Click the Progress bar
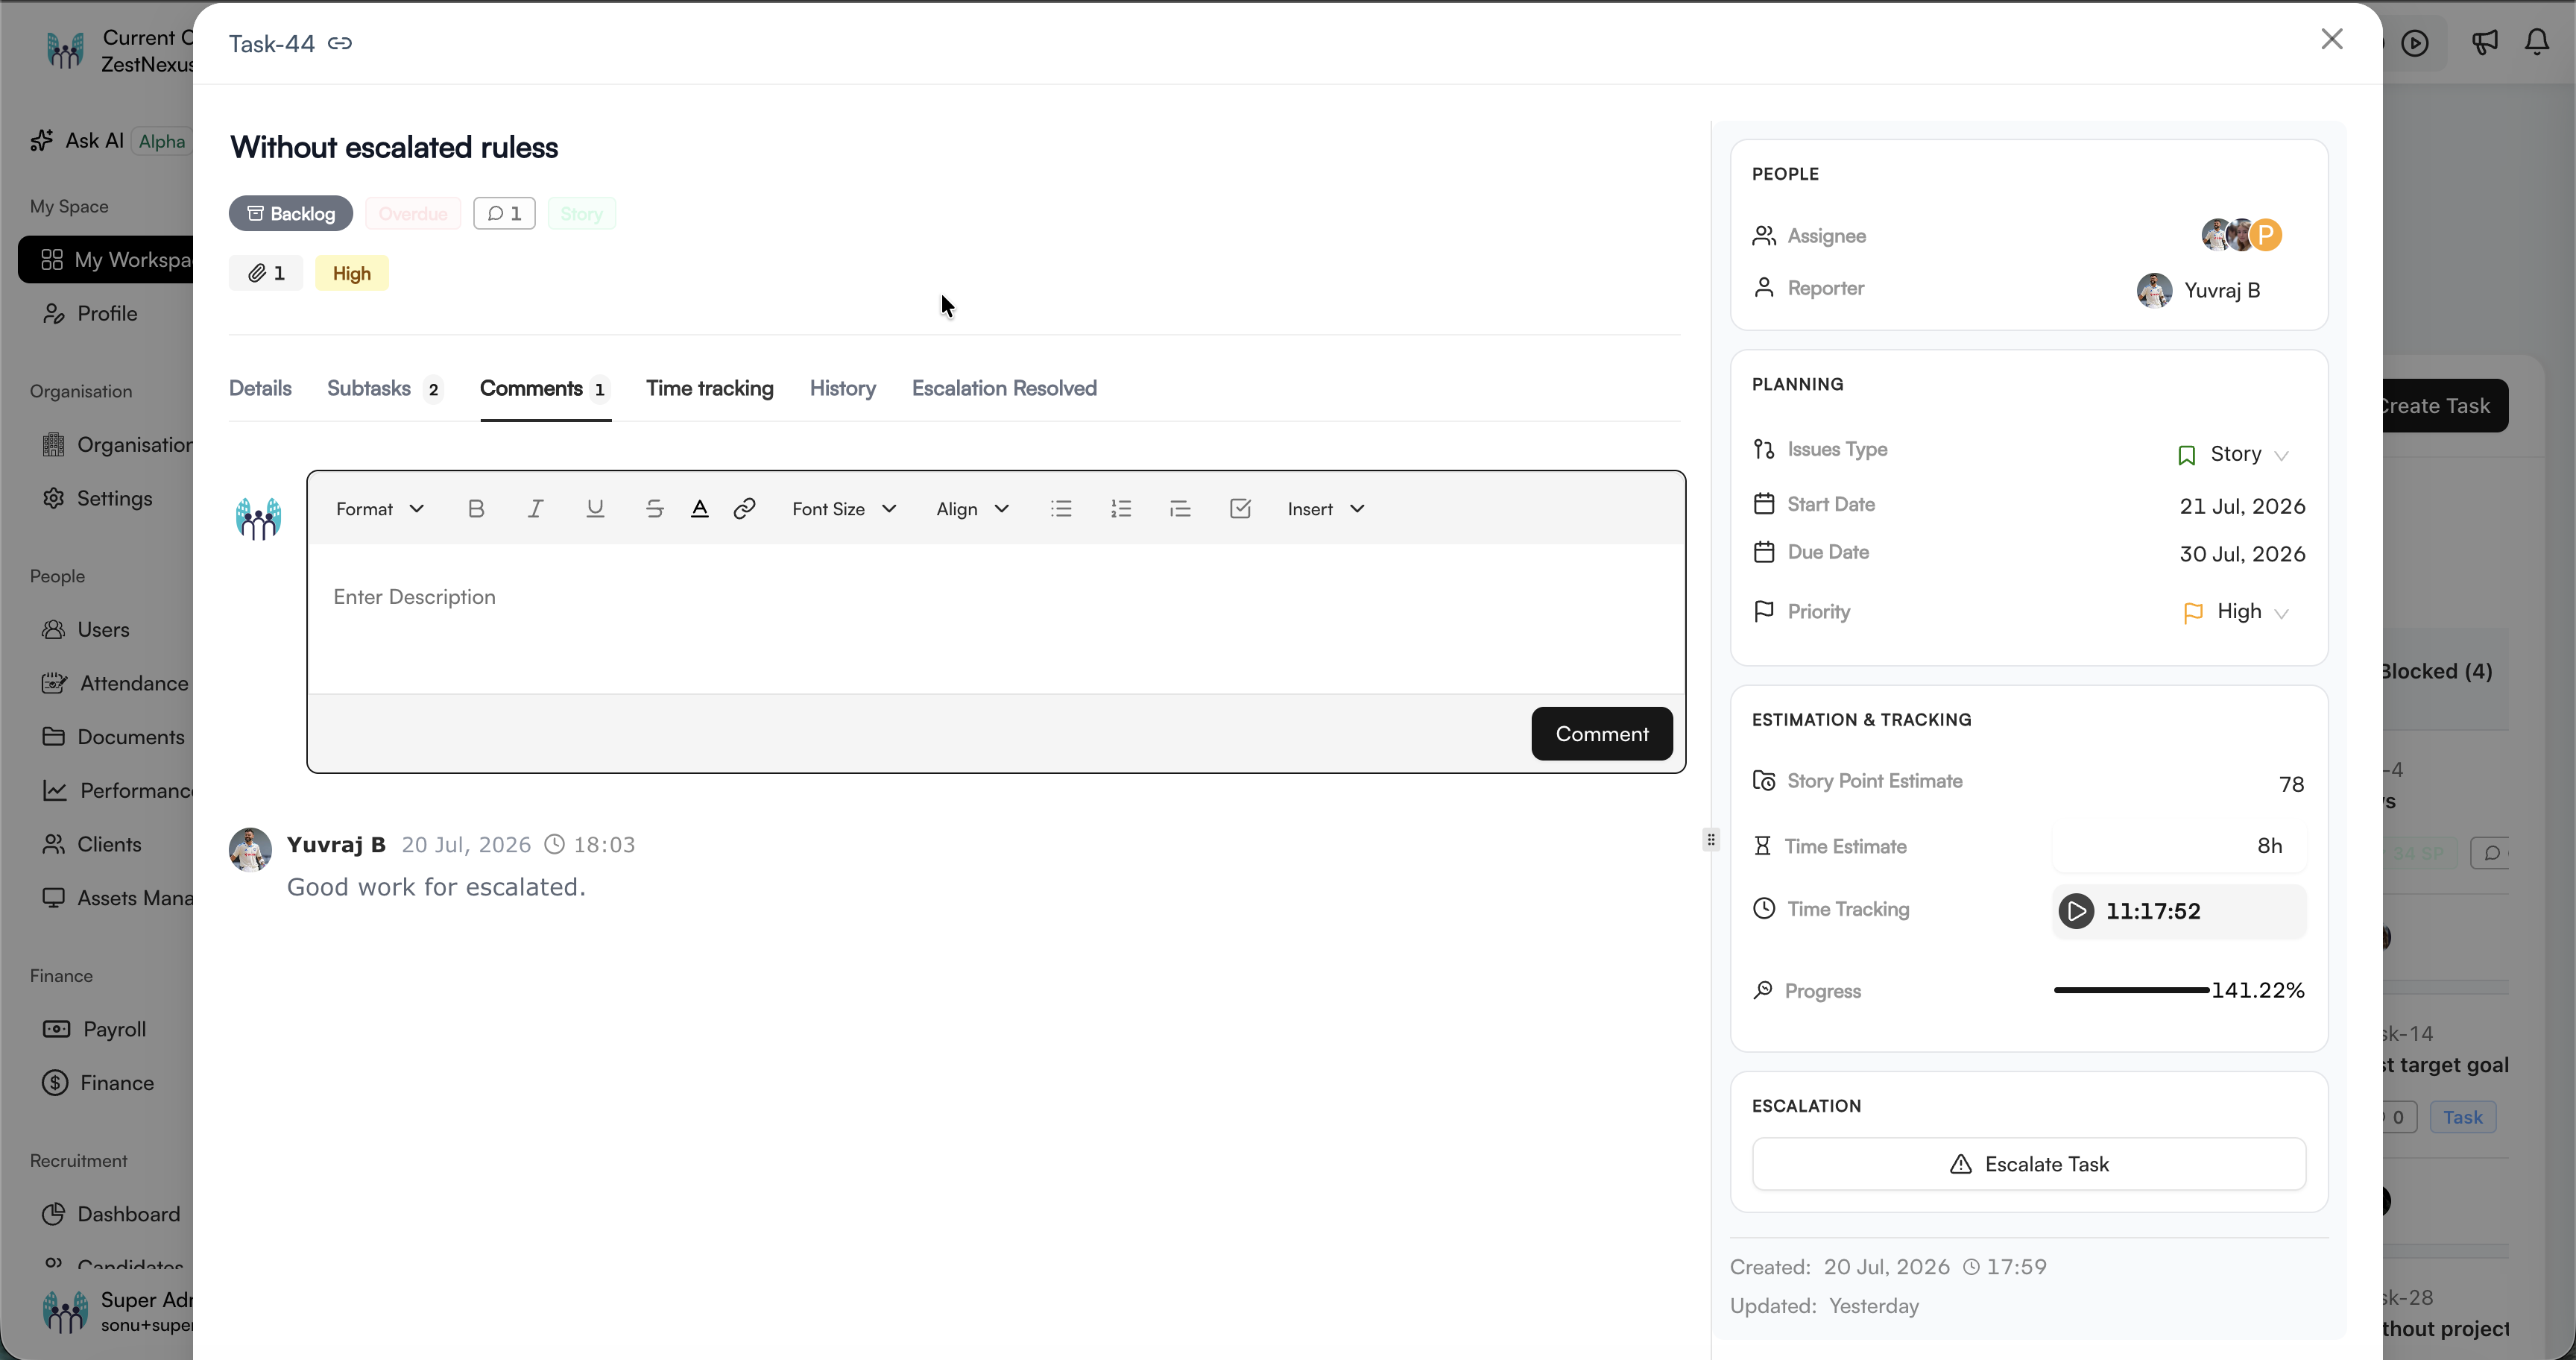The height and width of the screenshot is (1360, 2576). tap(2131, 990)
